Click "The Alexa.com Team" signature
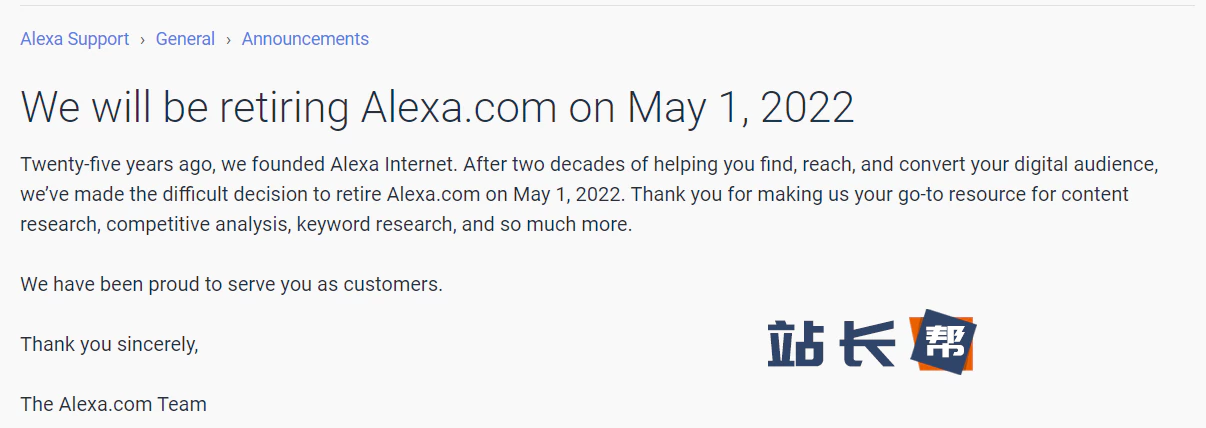This screenshot has height=428, width=1206. (x=113, y=404)
